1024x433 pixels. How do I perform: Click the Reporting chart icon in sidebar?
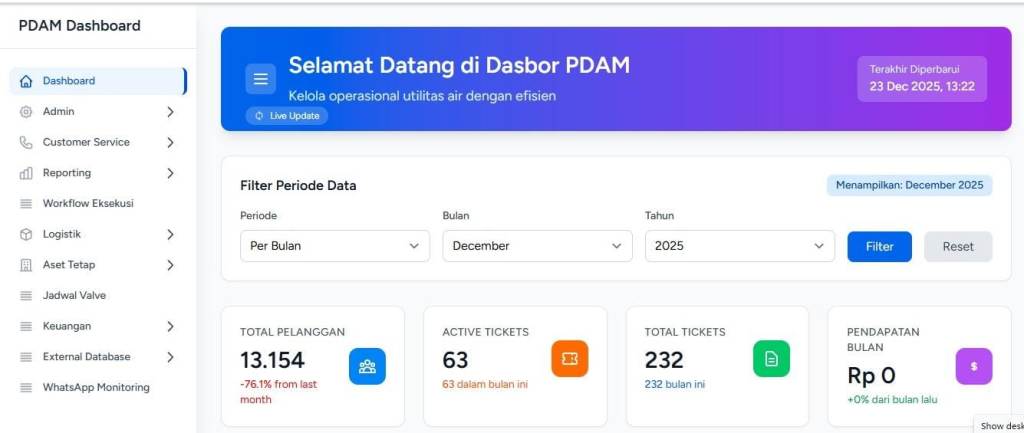[x=26, y=173]
